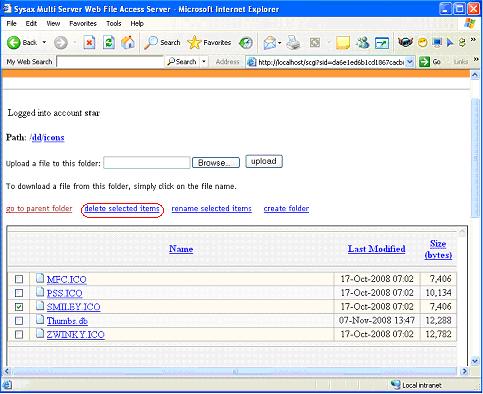Click the blue monitor toolbar icon

(437, 42)
